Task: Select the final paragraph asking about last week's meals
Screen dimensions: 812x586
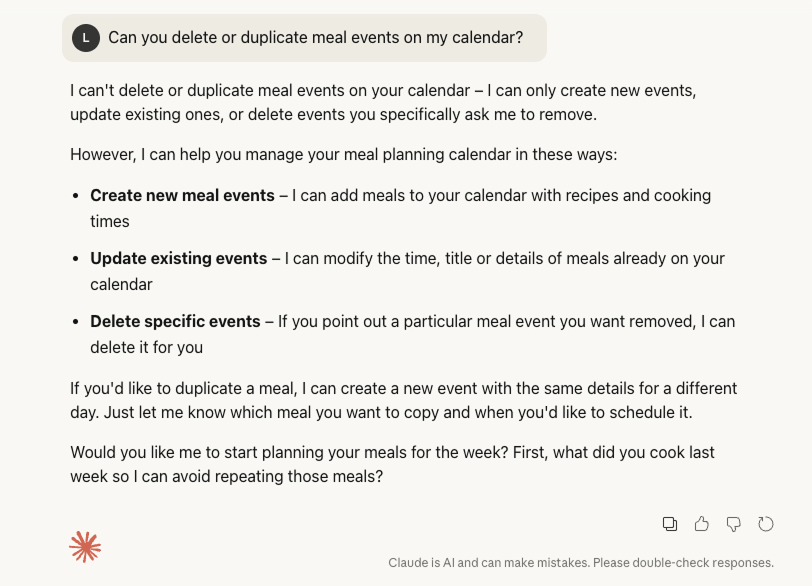Action: tap(390, 464)
